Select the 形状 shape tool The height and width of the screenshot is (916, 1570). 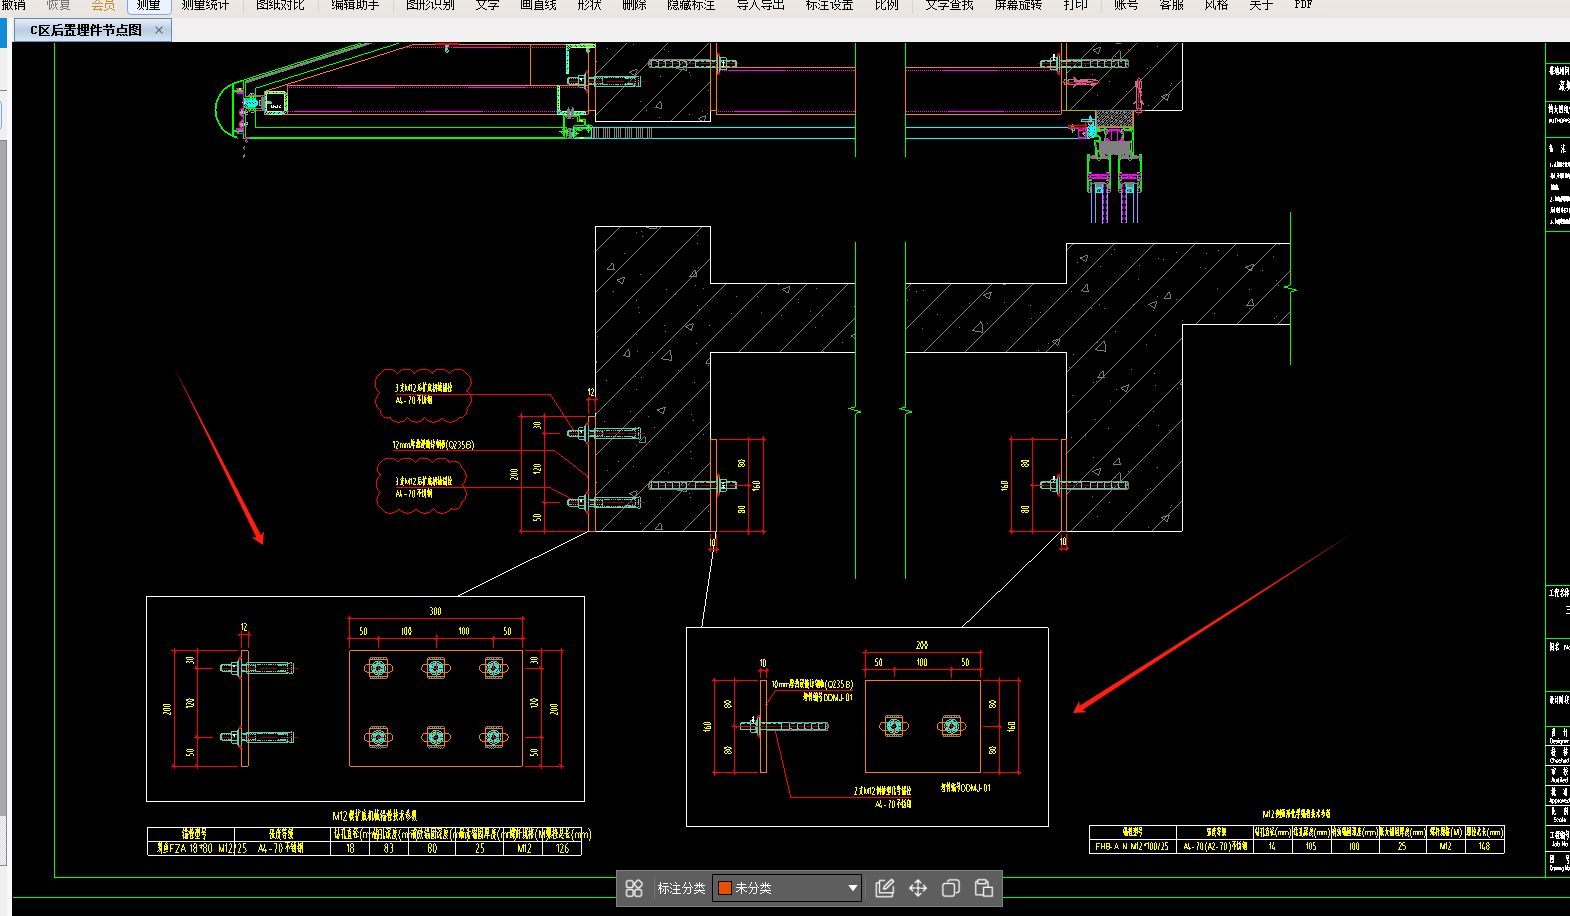click(x=590, y=5)
